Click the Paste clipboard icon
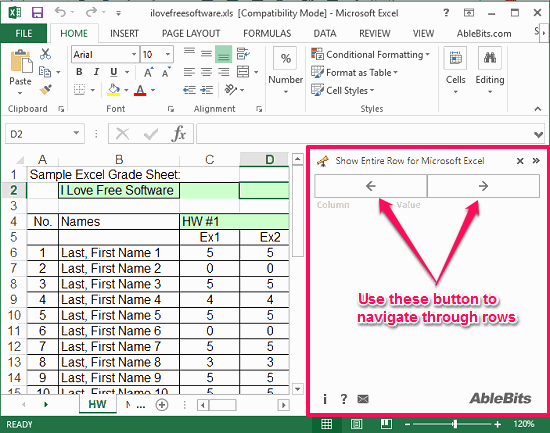 pos(21,62)
